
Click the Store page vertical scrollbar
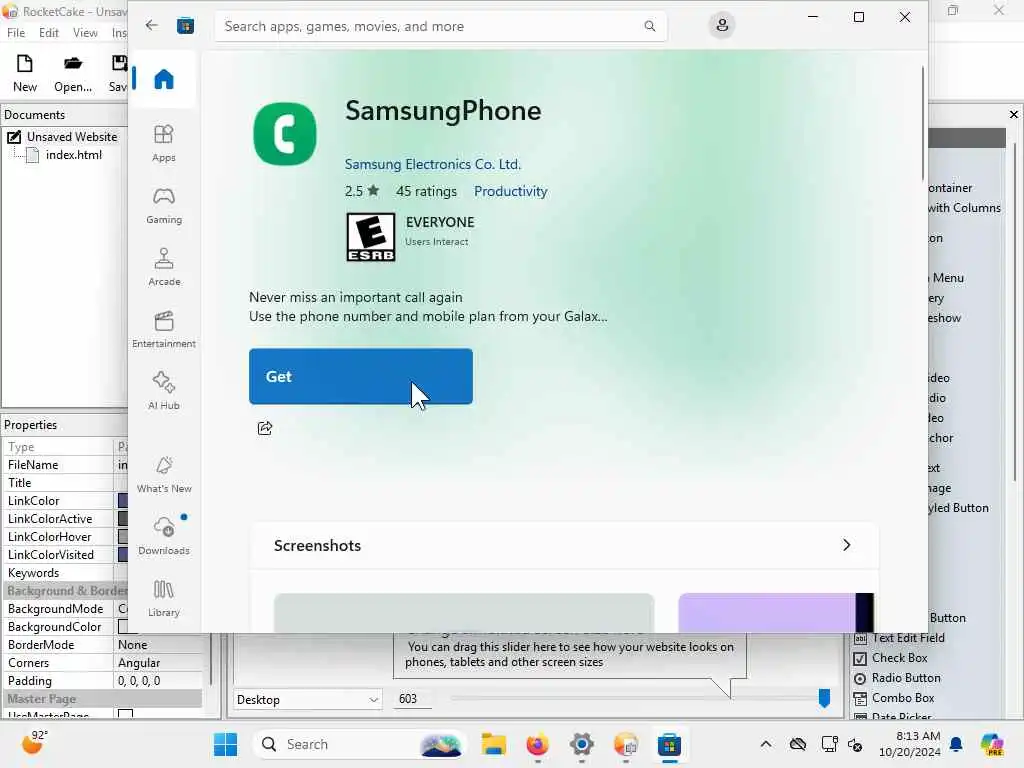(923, 123)
